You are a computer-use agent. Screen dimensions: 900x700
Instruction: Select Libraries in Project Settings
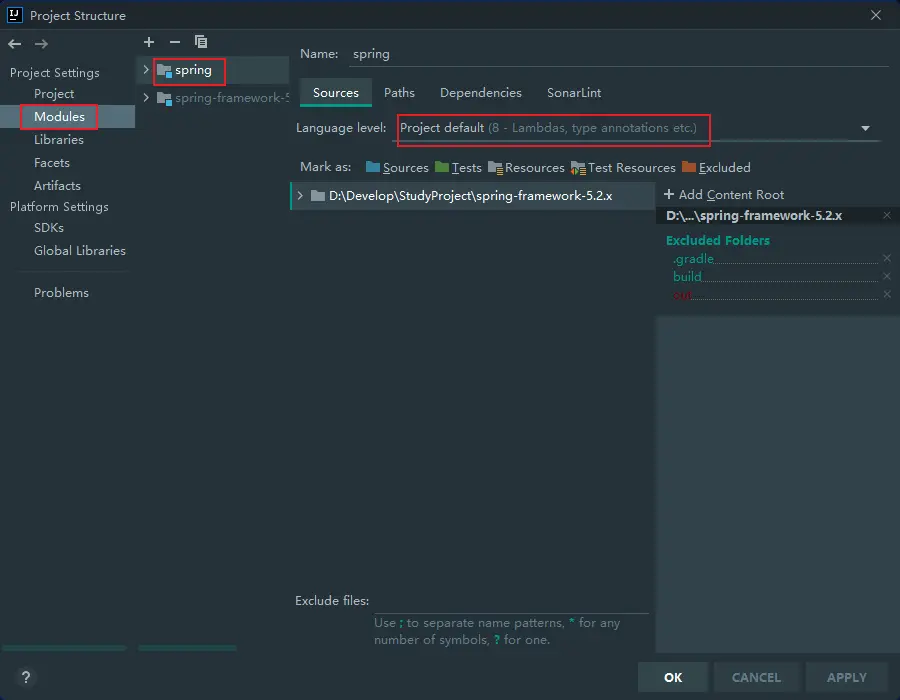pos(59,140)
